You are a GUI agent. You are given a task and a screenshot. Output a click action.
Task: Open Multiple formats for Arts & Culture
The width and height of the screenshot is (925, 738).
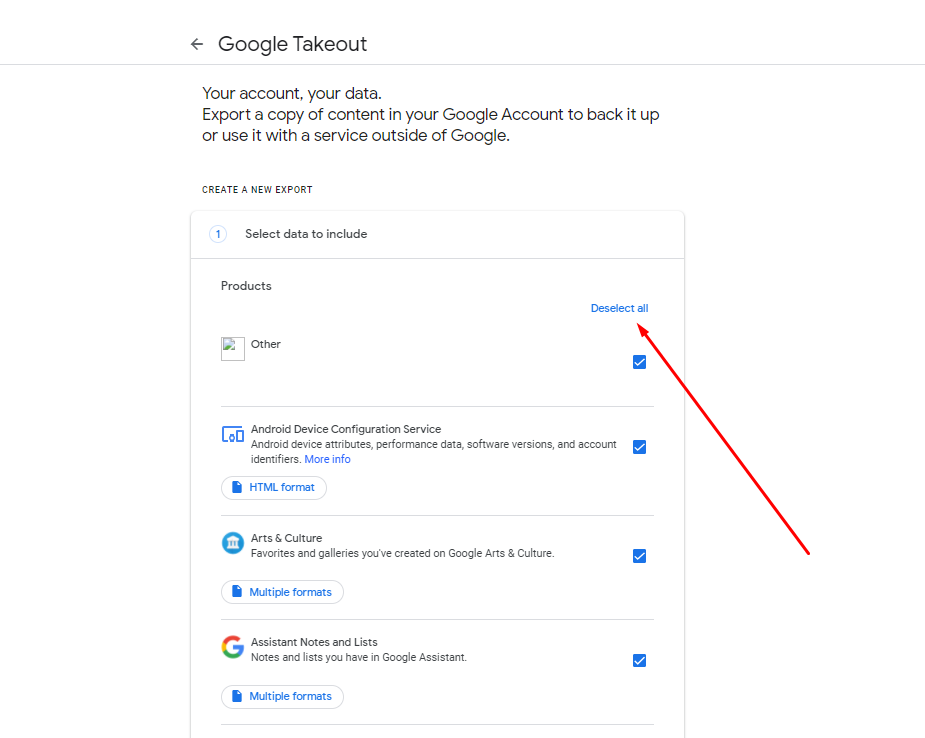point(283,592)
